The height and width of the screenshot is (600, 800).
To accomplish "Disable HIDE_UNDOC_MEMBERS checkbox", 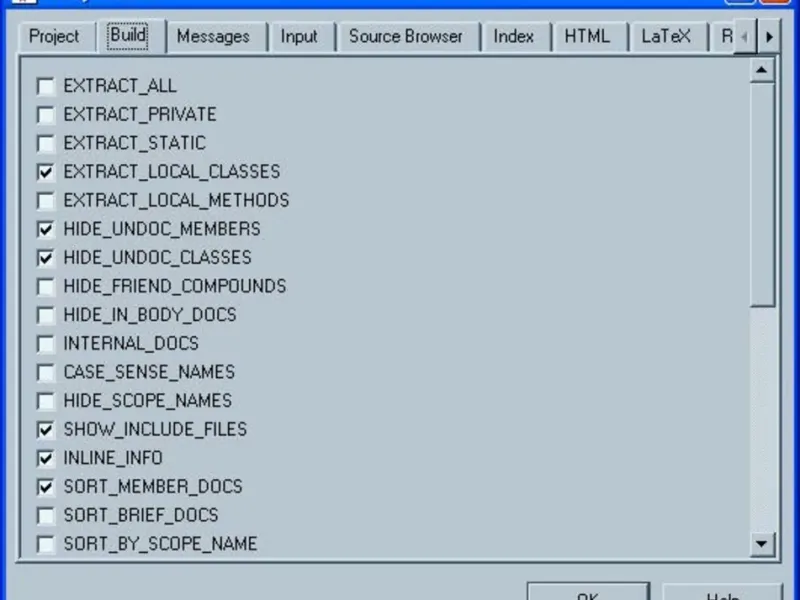I will point(46,229).
